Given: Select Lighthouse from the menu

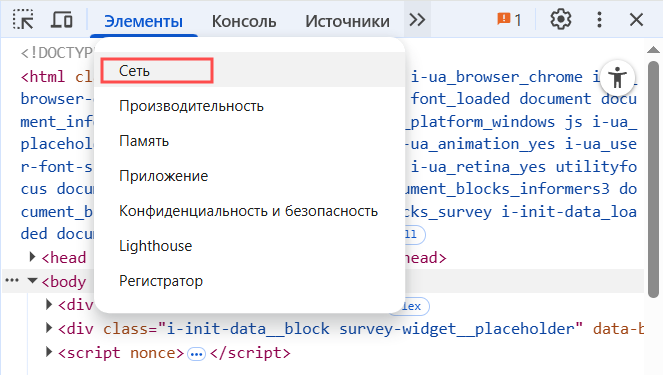Looking at the screenshot, I should (249, 246).
